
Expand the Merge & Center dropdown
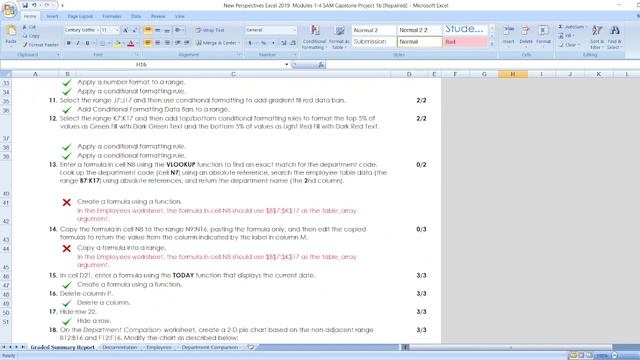point(239,43)
